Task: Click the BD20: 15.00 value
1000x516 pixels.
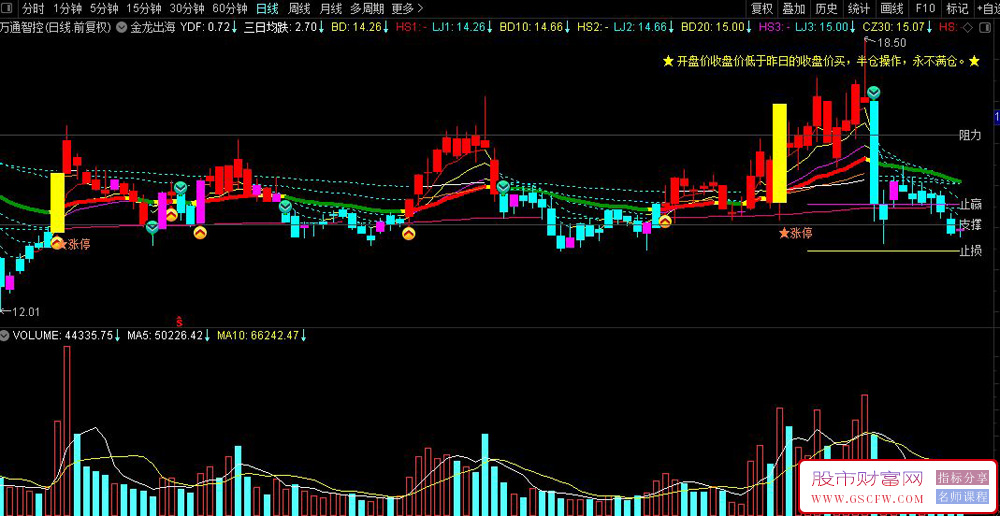Action: (x=716, y=27)
